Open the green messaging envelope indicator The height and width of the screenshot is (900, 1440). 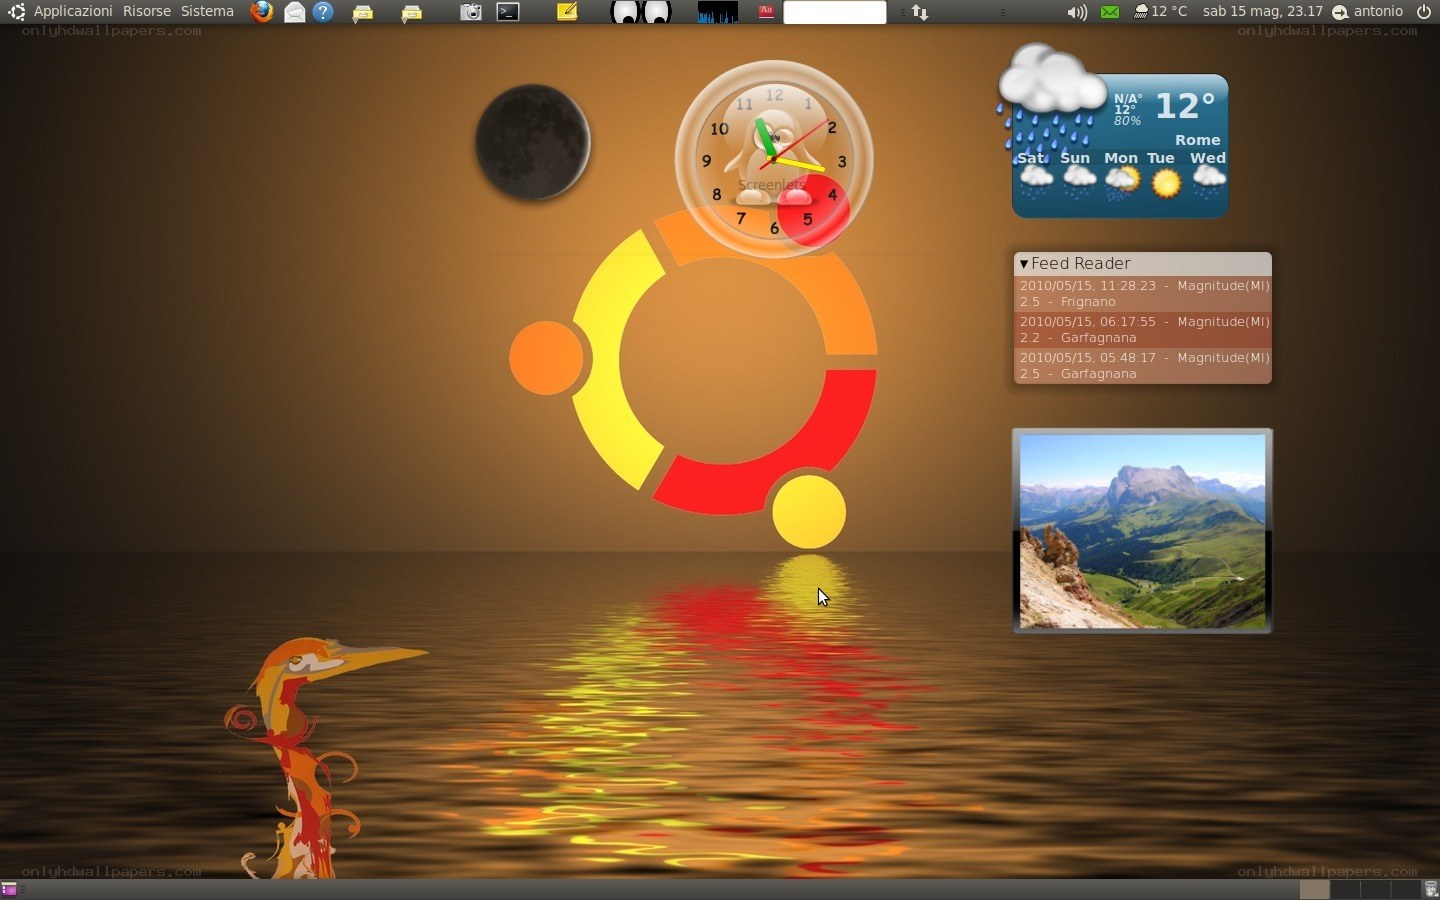[1110, 12]
